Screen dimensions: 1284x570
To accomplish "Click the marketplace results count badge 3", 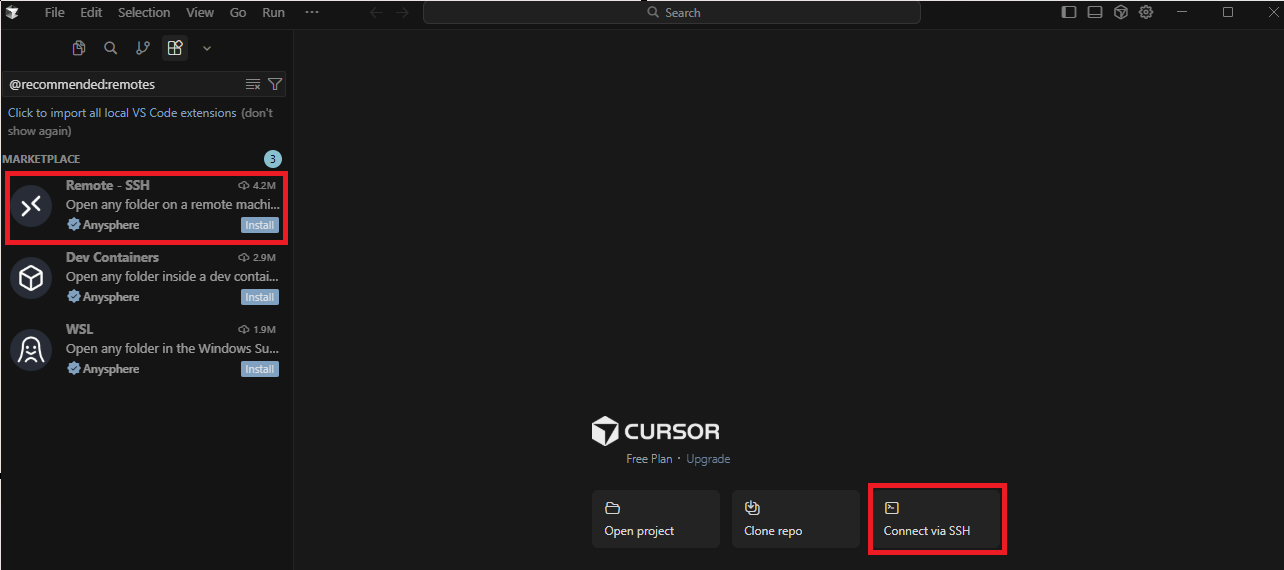I will (x=273, y=159).
